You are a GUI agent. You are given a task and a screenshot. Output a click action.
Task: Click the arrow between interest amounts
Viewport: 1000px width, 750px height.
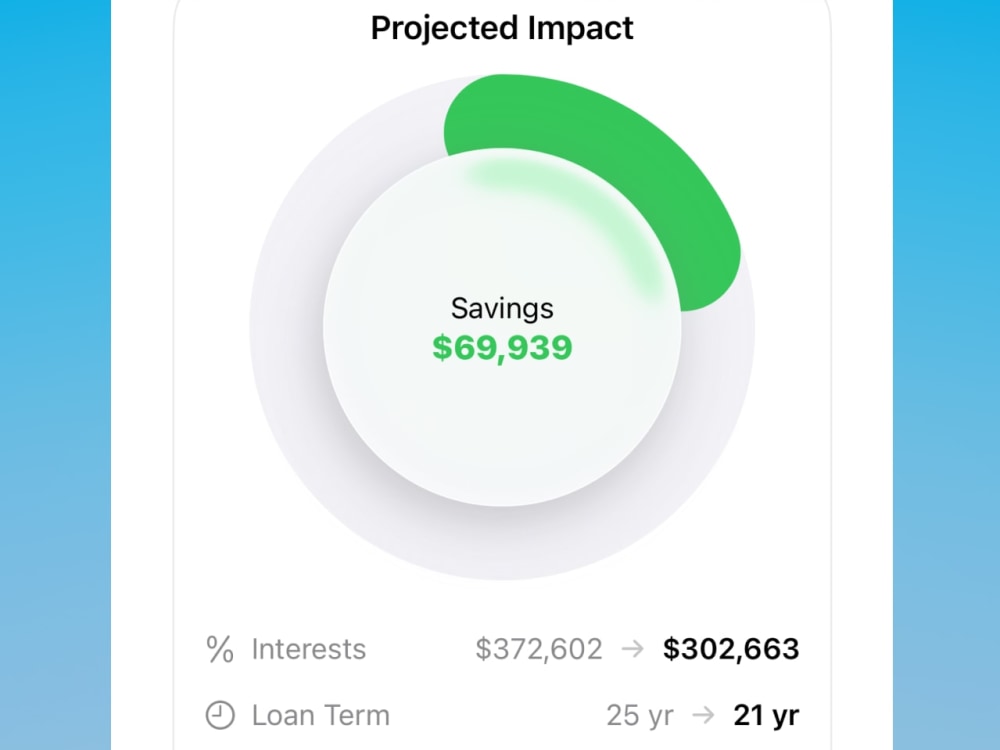click(633, 649)
